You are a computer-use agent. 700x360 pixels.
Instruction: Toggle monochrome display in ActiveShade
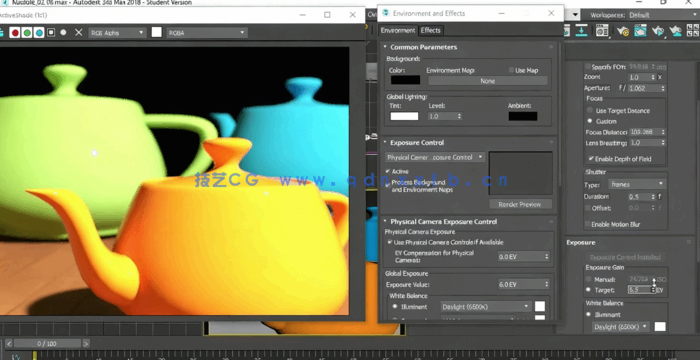(63, 33)
